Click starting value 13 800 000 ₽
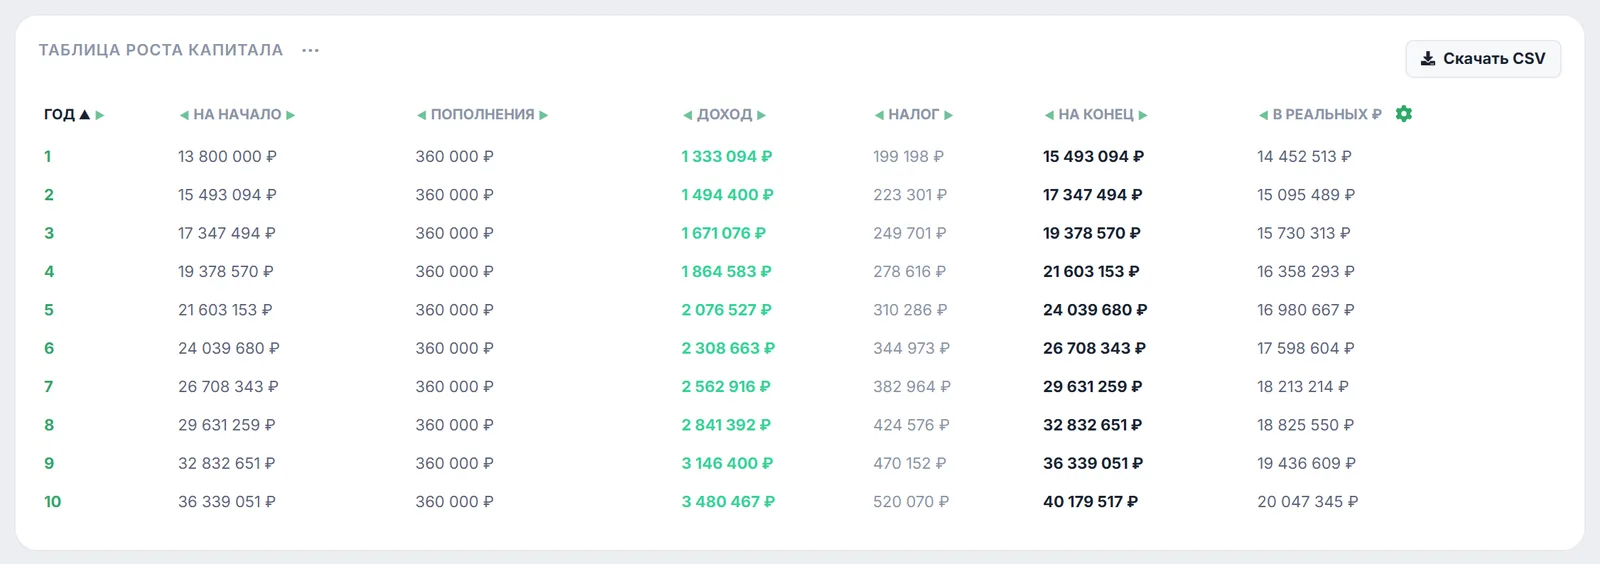Viewport: 1600px width, 564px height. pyautogui.click(x=227, y=157)
